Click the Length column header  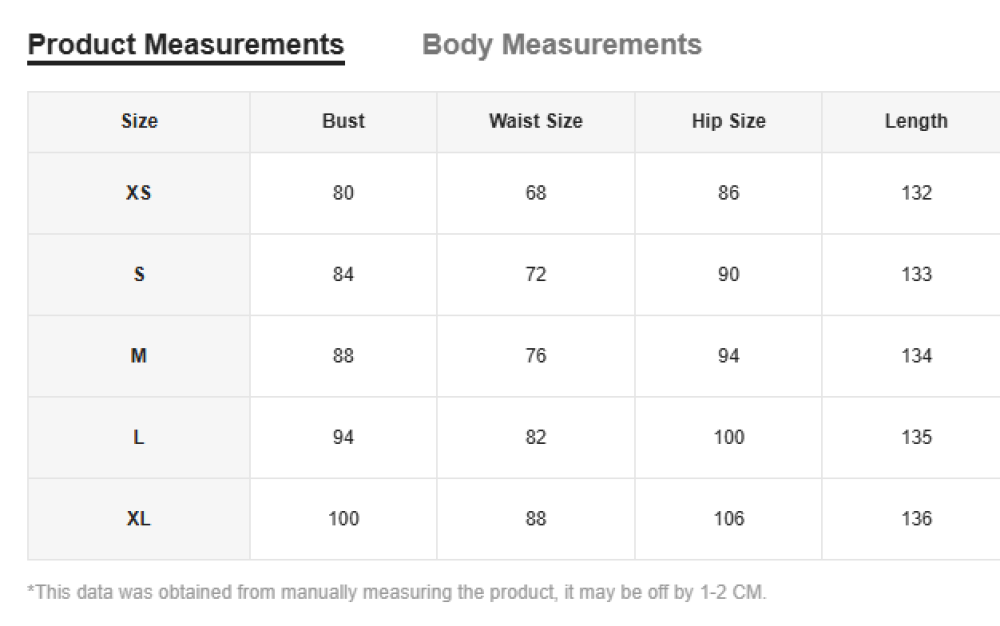[916, 121]
